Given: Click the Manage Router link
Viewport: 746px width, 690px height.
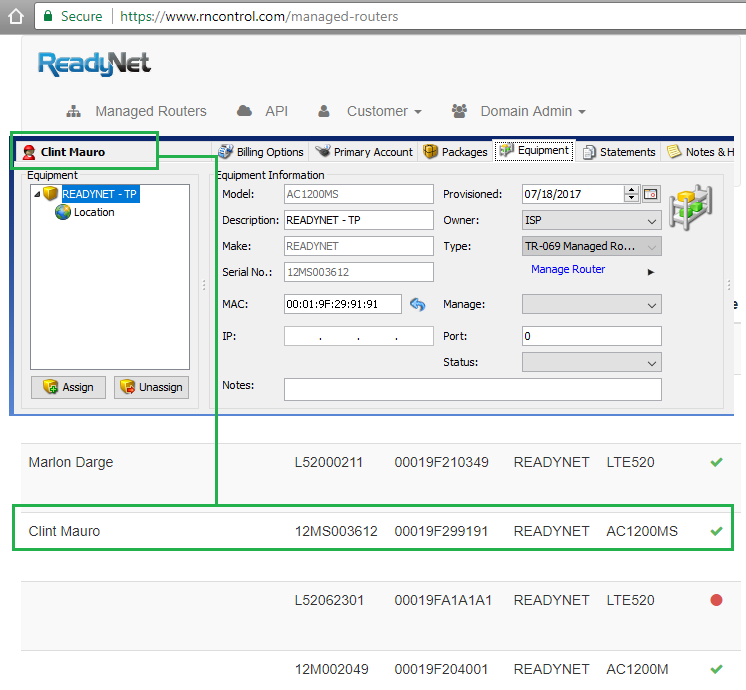Looking at the screenshot, I should point(568,269).
